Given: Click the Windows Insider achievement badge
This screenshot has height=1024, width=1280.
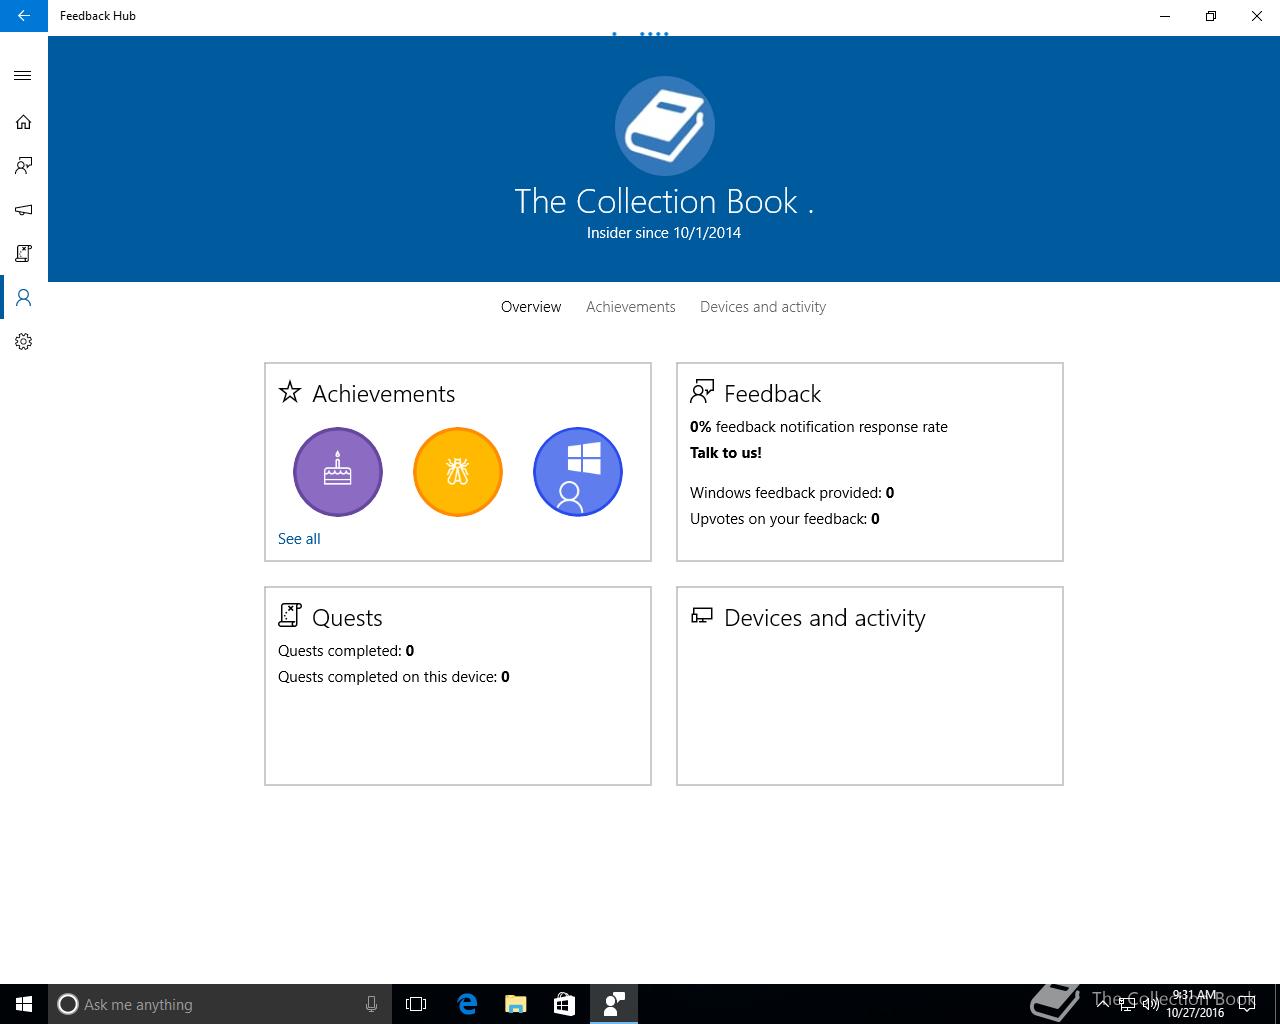Looking at the screenshot, I should [x=578, y=472].
